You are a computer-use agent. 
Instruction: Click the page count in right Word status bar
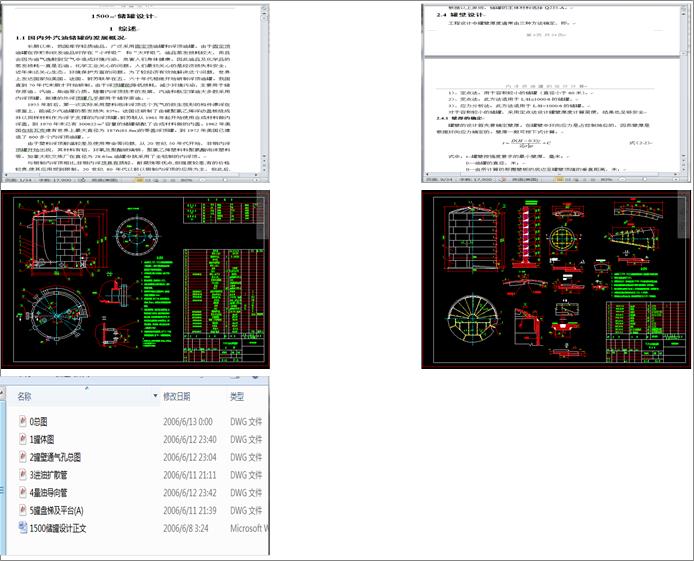pos(439,180)
